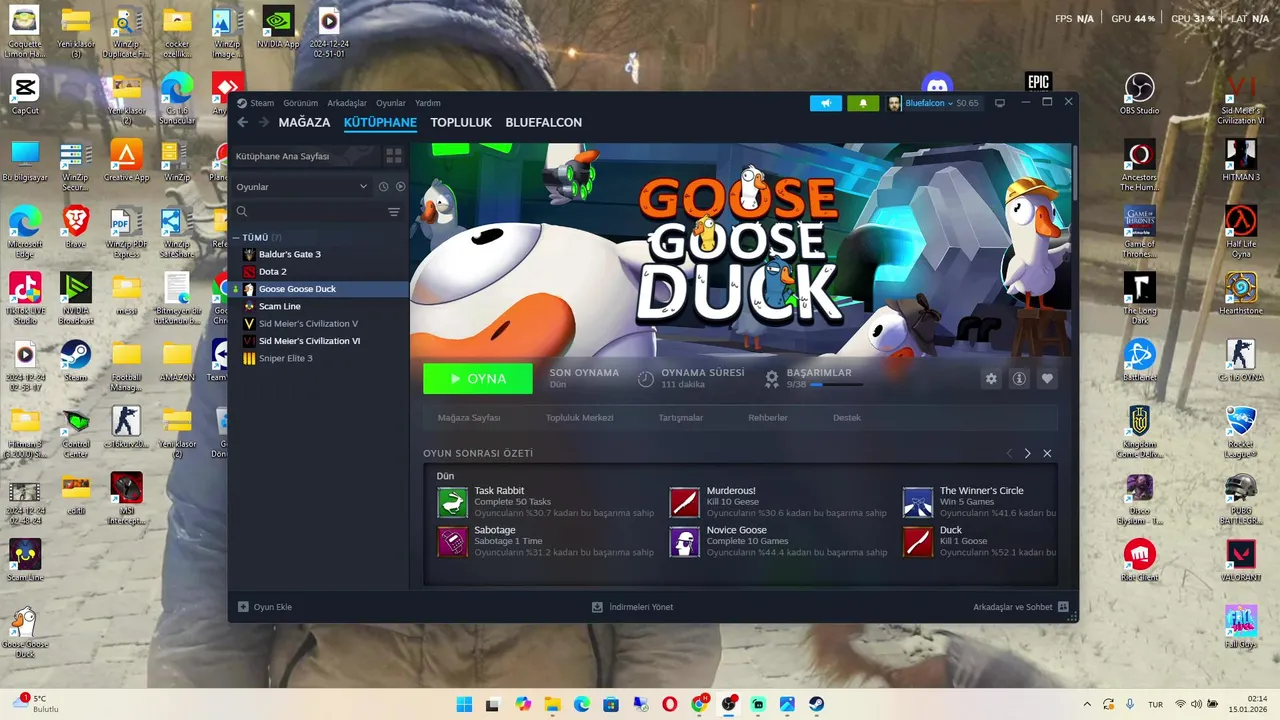1280x720 pixels.
Task: Go to next post-game summary page
Action: tap(1027, 453)
